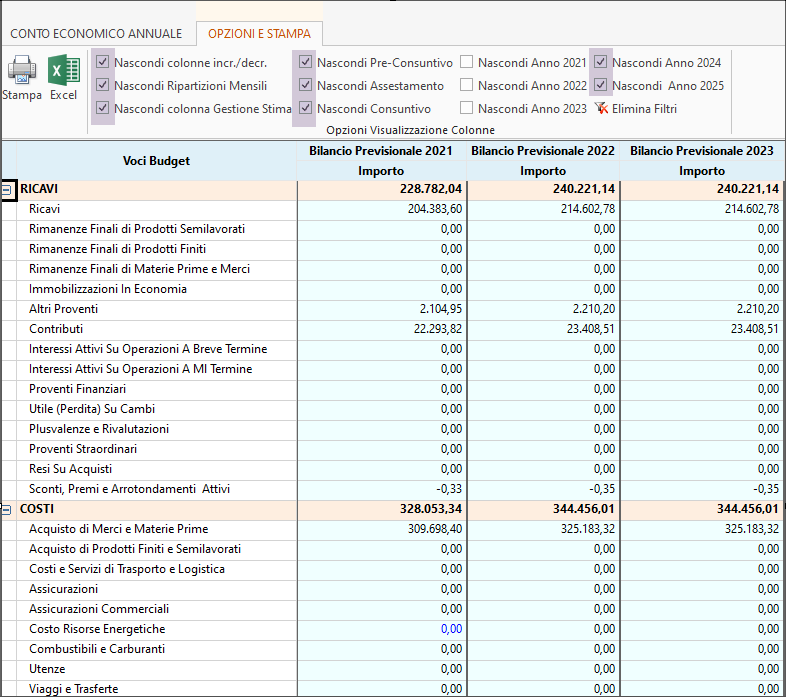The height and width of the screenshot is (697, 786).
Task: Select Costo Risorse Energetiche row label
Action: [x=97, y=629]
